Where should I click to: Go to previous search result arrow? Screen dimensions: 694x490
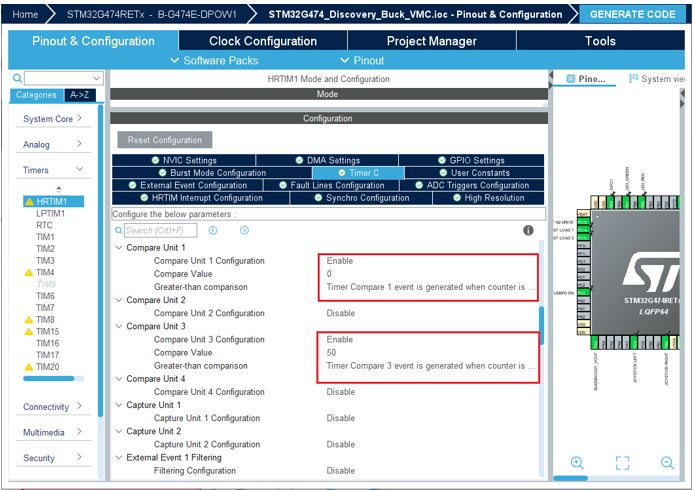(213, 230)
